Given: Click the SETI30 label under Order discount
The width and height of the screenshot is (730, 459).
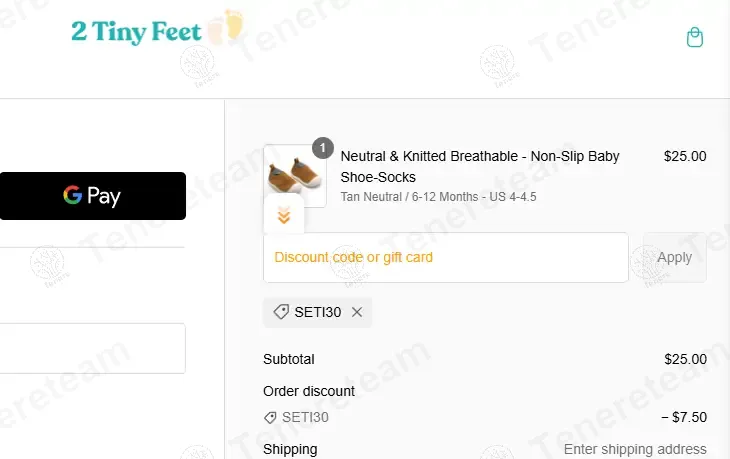Looking at the screenshot, I should point(305,417).
